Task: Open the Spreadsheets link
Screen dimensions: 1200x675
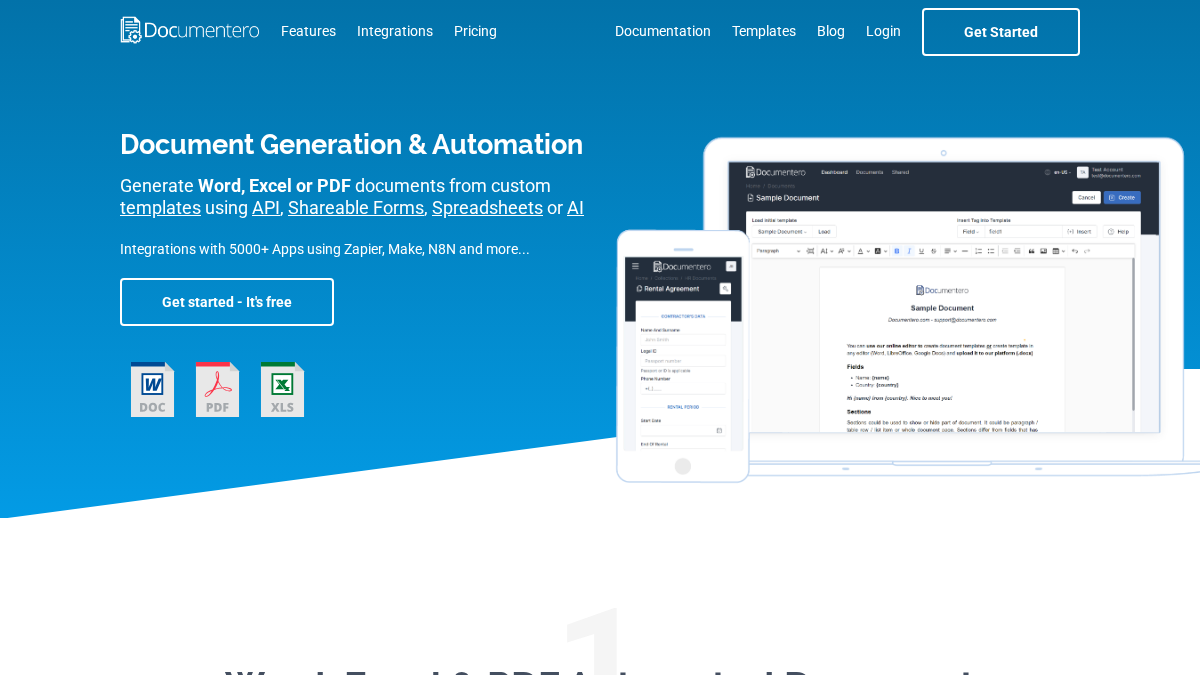Action: (x=487, y=208)
